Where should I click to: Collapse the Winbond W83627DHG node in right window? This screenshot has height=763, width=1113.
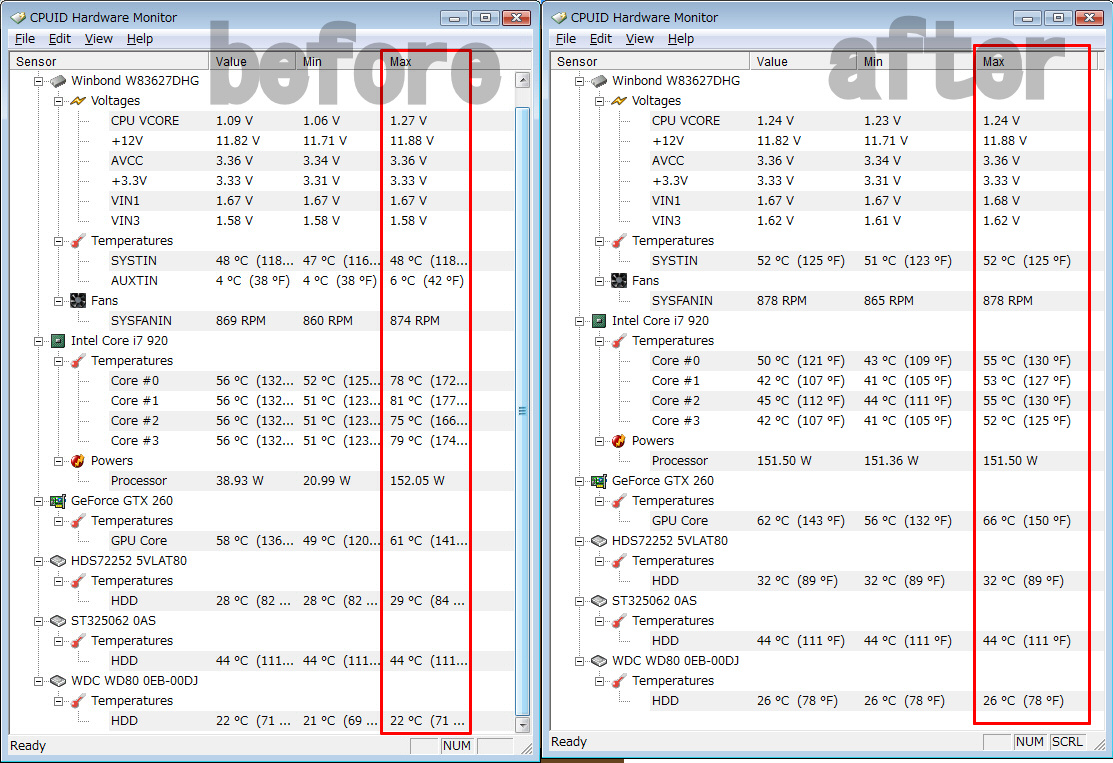(581, 81)
